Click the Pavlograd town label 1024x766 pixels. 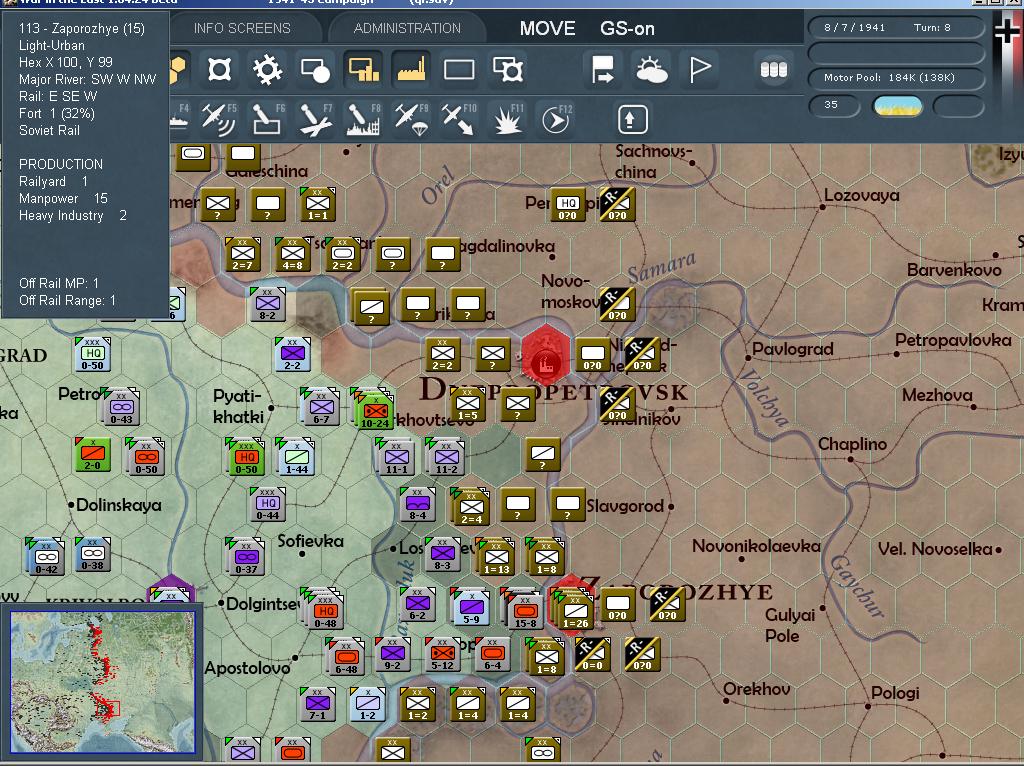coord(793,349)
